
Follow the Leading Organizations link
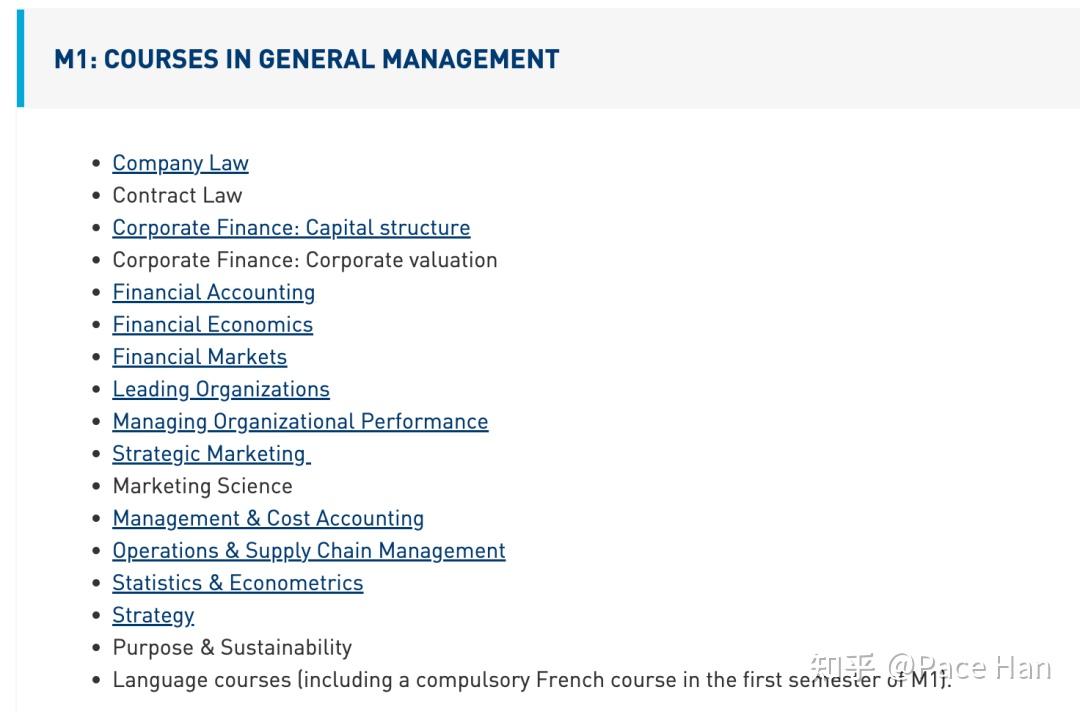pyautogui.click(x=220, y=389)
